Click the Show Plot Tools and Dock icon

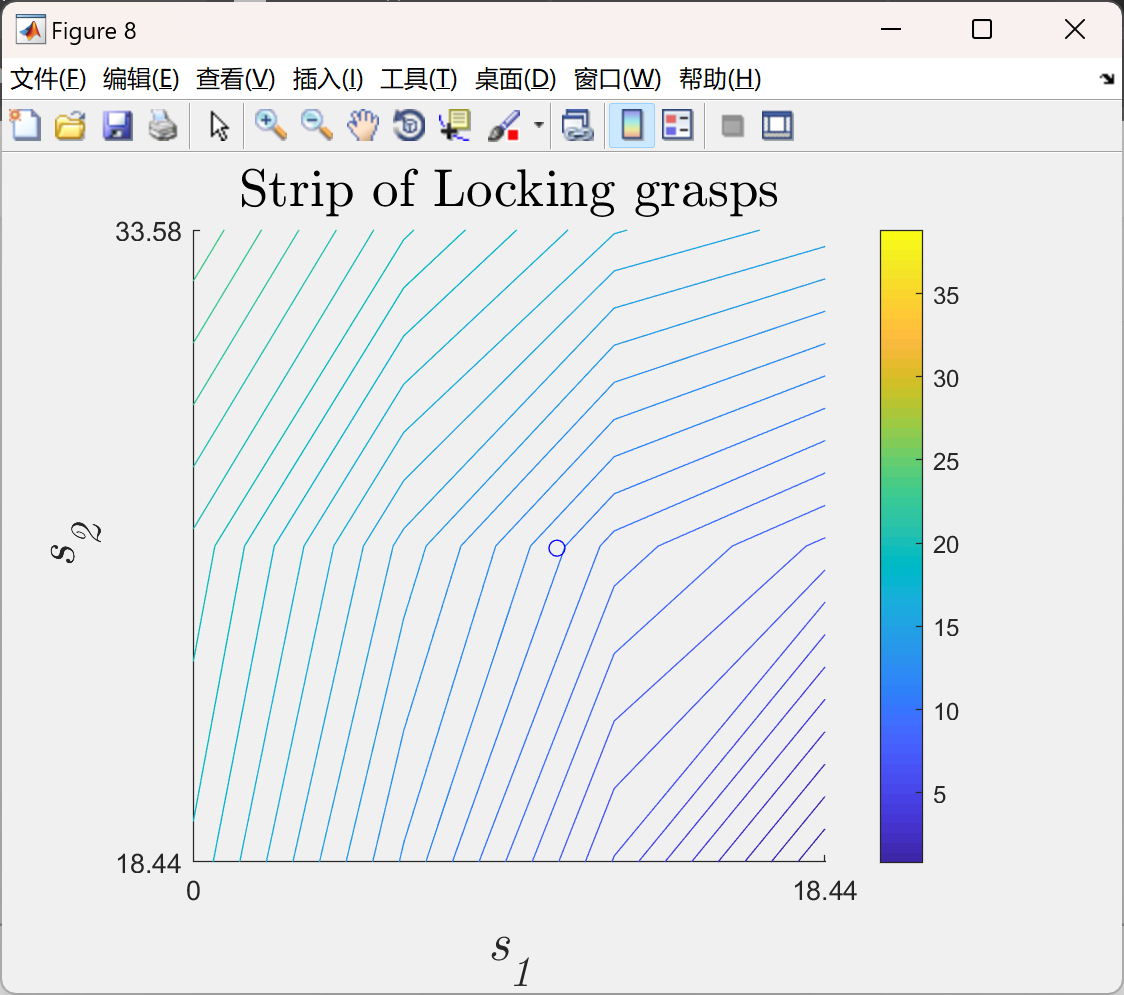pyautogui.click(x=777, y=125)
